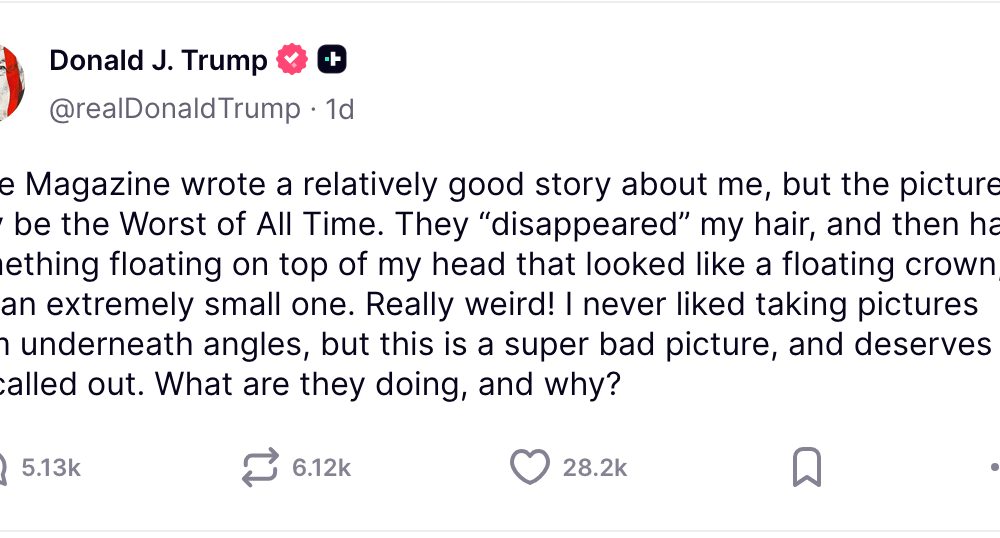Viewport: 1000px width, 538px height.
Task: Click the 6.12k repost count
Action: [x=321, y=467]
